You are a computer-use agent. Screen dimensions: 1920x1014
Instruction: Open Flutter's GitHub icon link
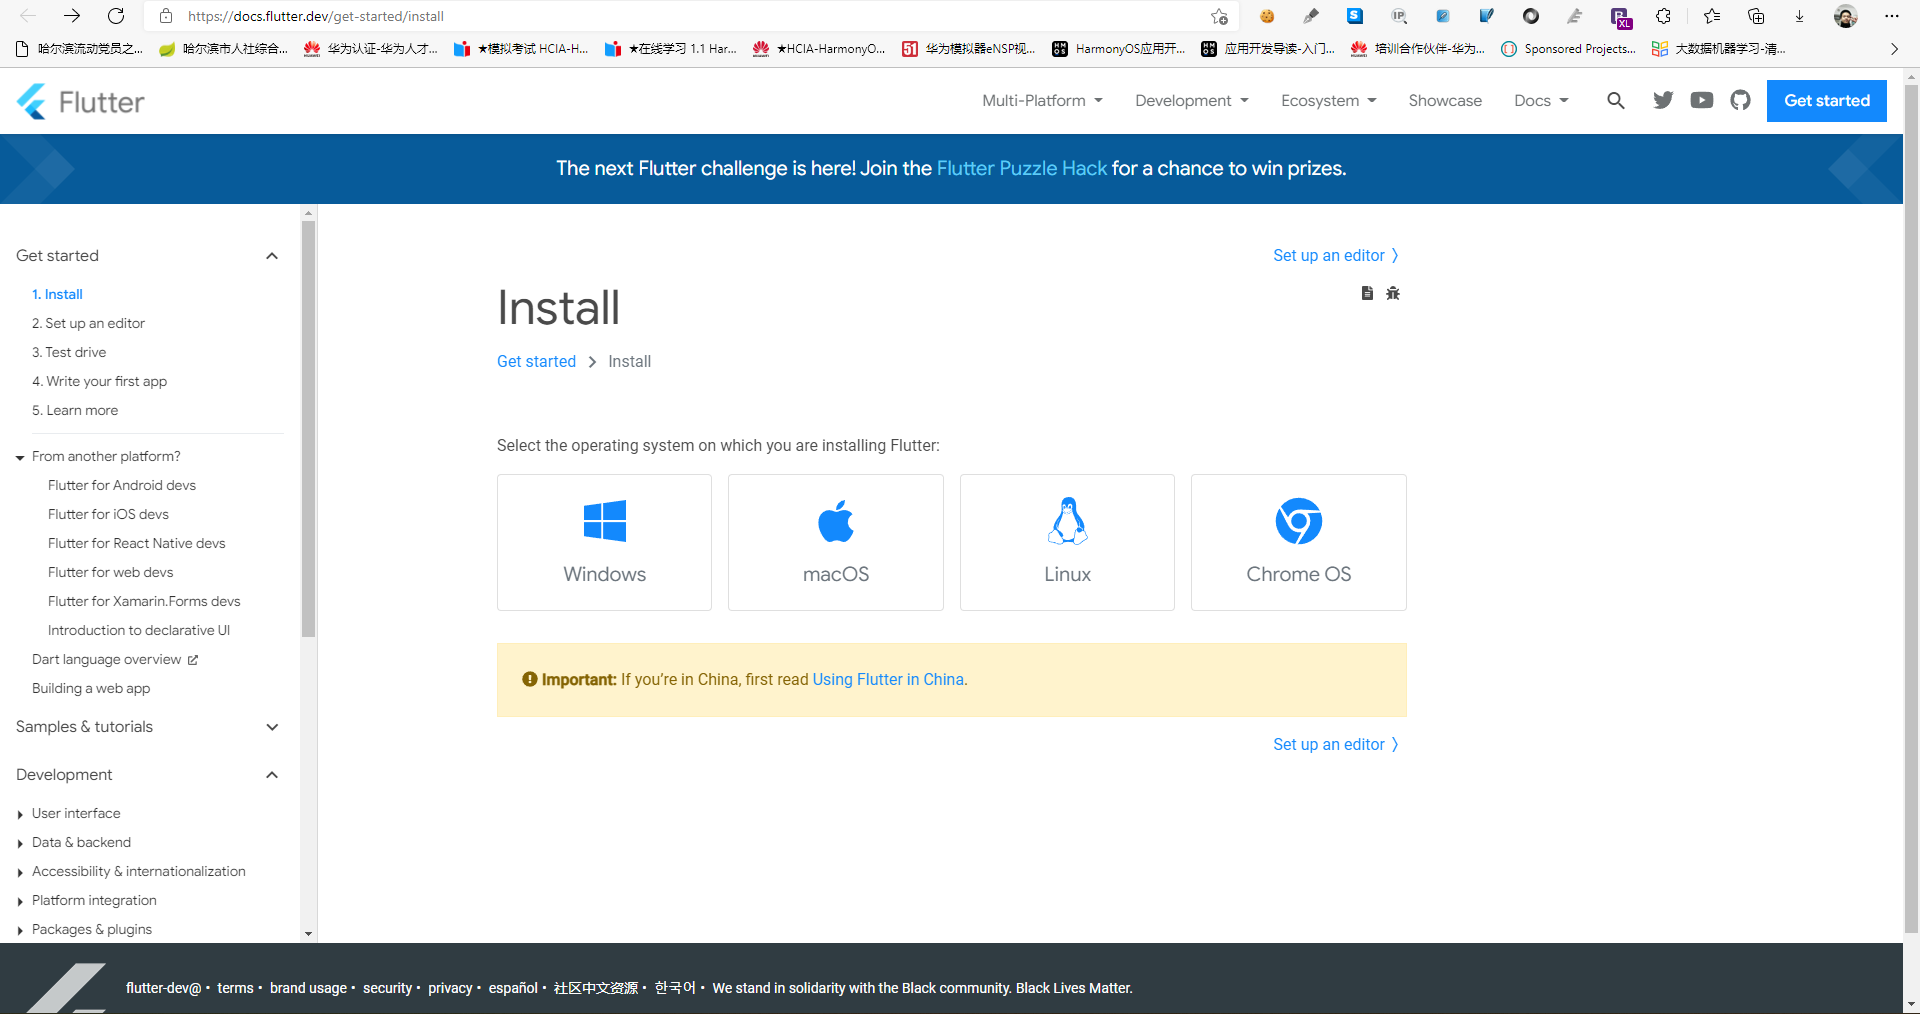1741,100
